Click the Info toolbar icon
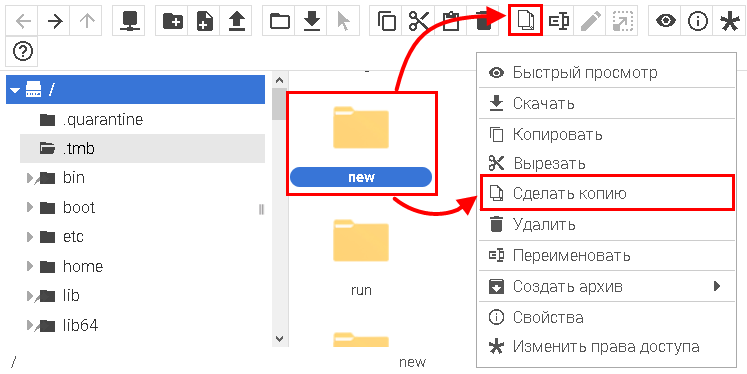The width and height of the screenshot is (747, 374). (697, 21)
